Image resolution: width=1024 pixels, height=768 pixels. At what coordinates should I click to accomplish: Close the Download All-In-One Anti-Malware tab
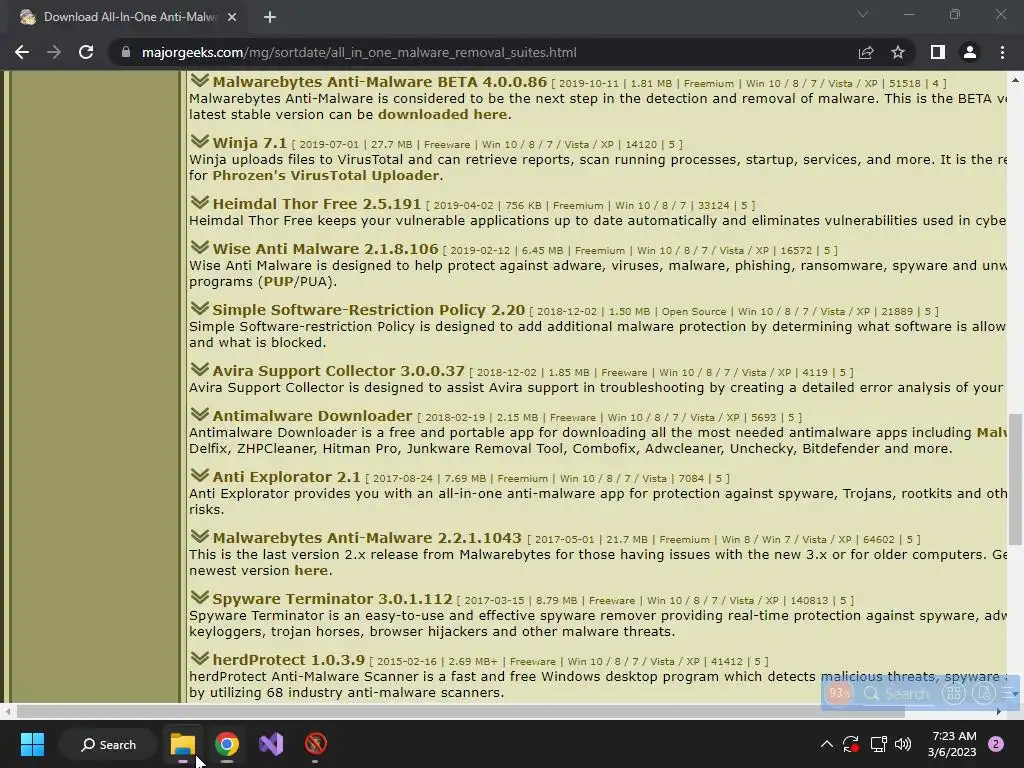pos(232,18)
